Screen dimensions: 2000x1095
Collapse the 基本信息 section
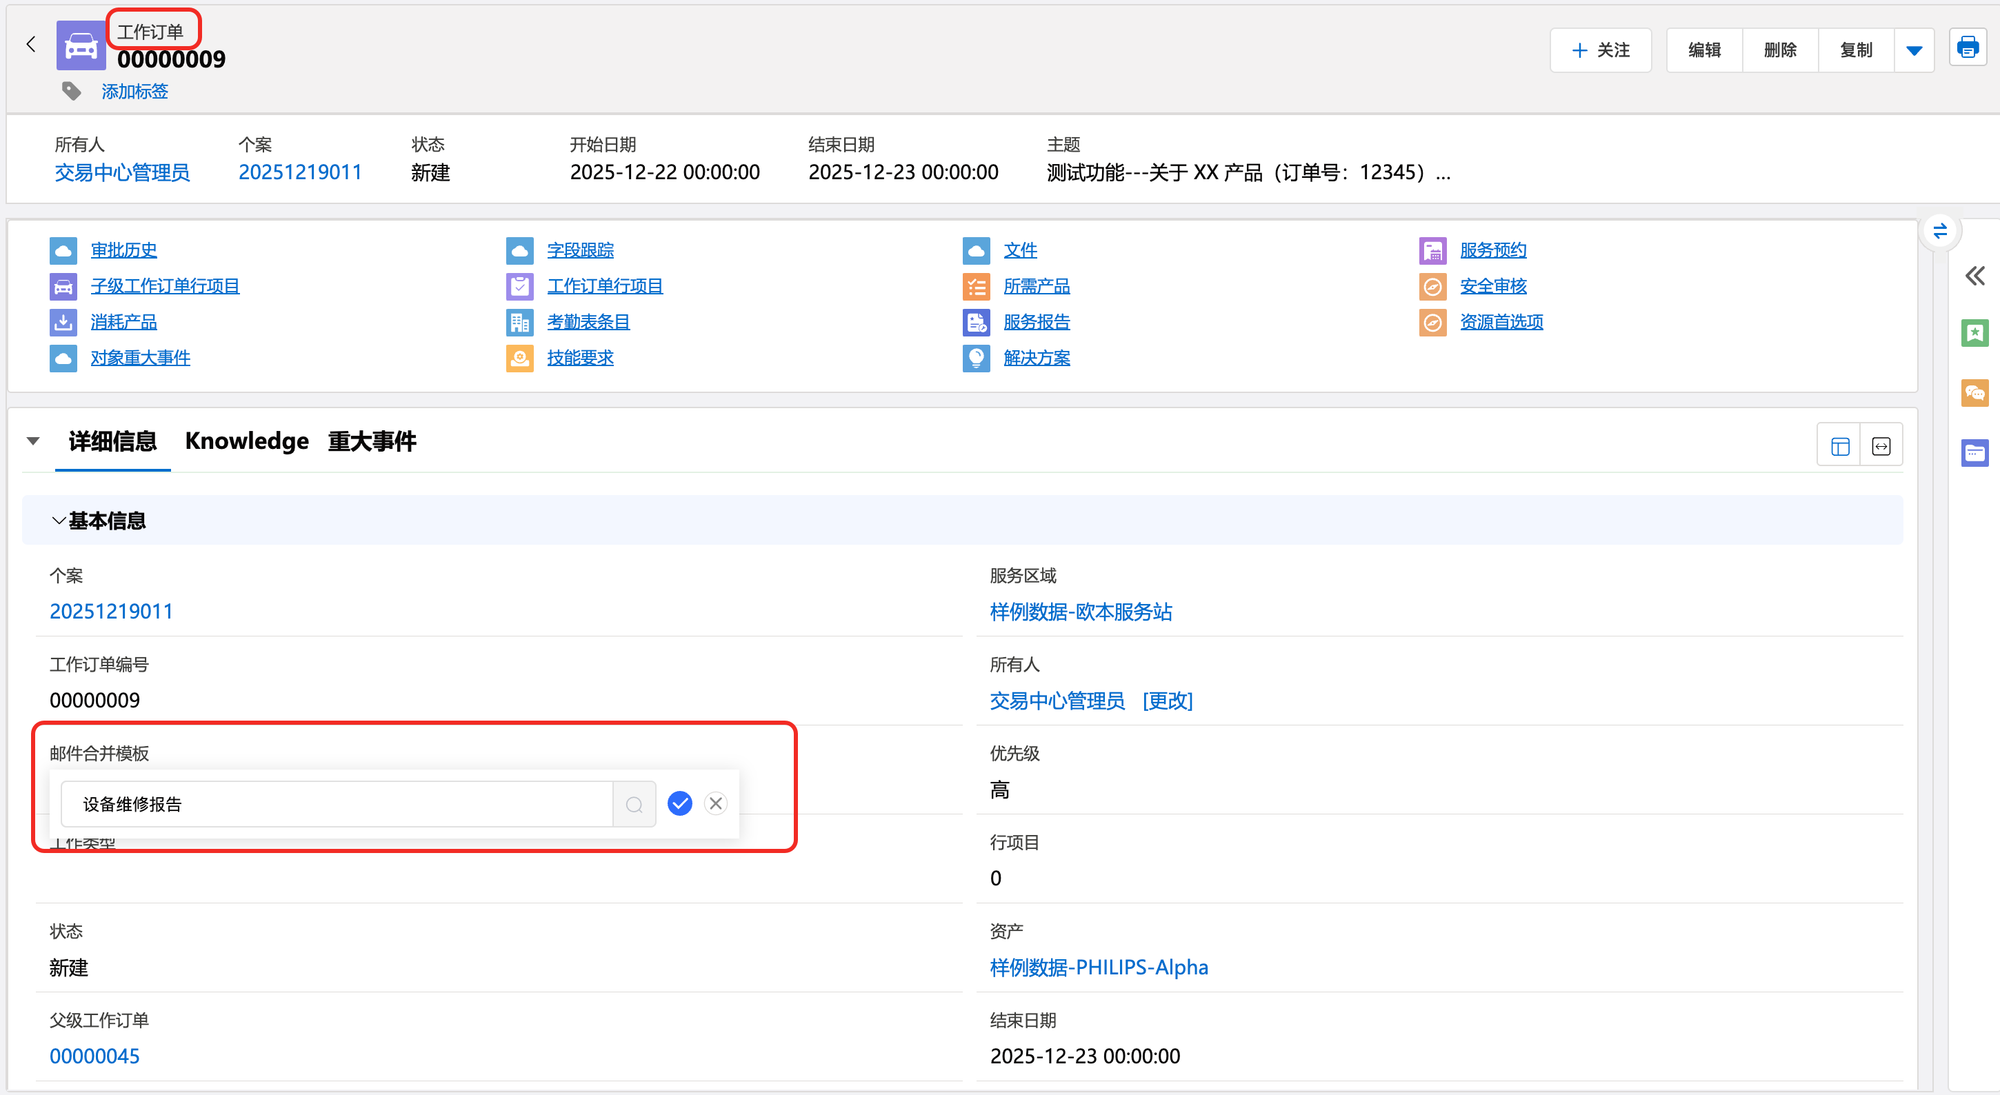(x=59, y=521)
